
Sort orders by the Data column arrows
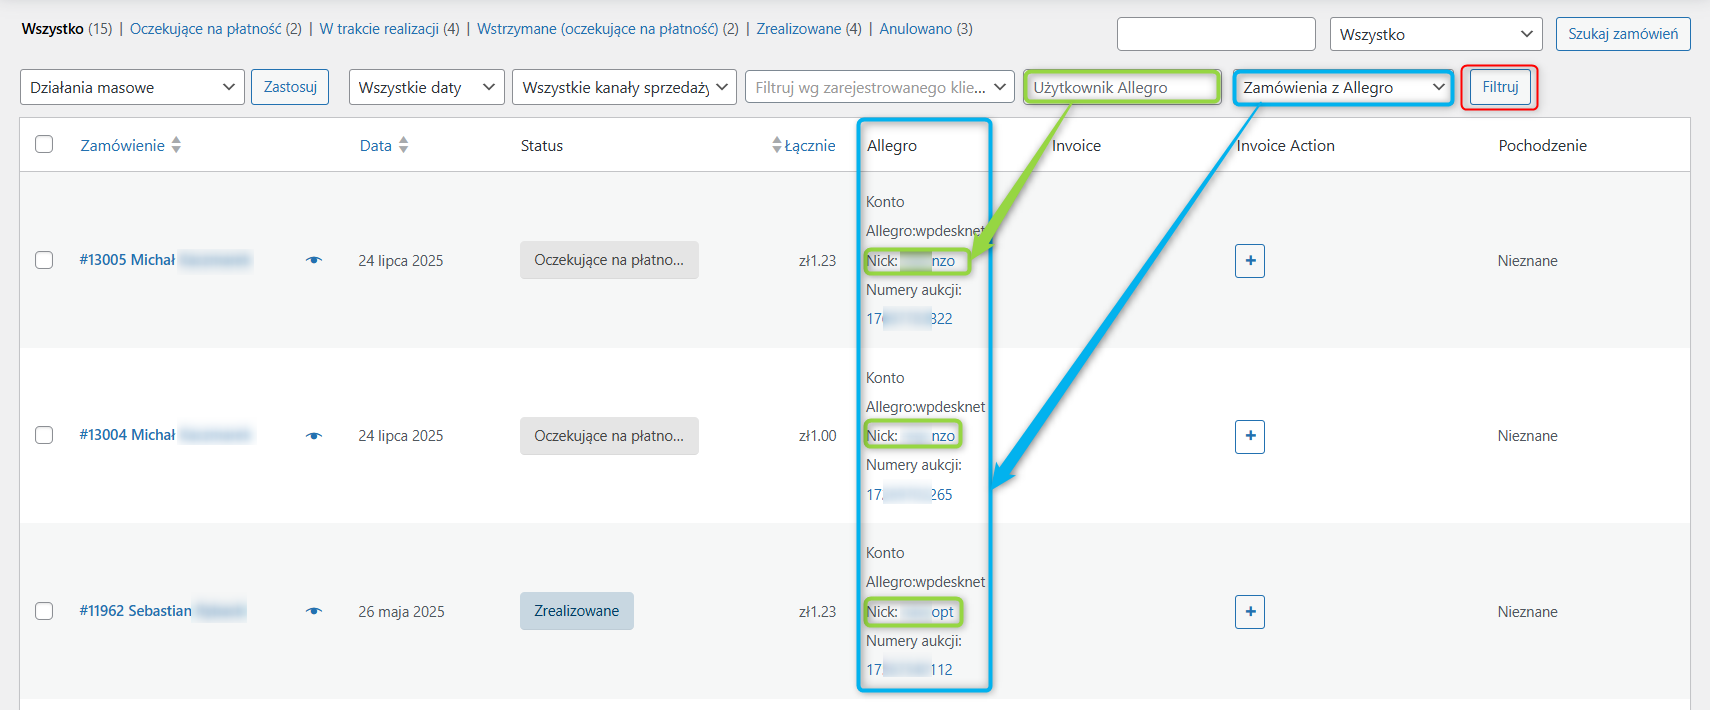pyautogui.click(x=403, y=145)
